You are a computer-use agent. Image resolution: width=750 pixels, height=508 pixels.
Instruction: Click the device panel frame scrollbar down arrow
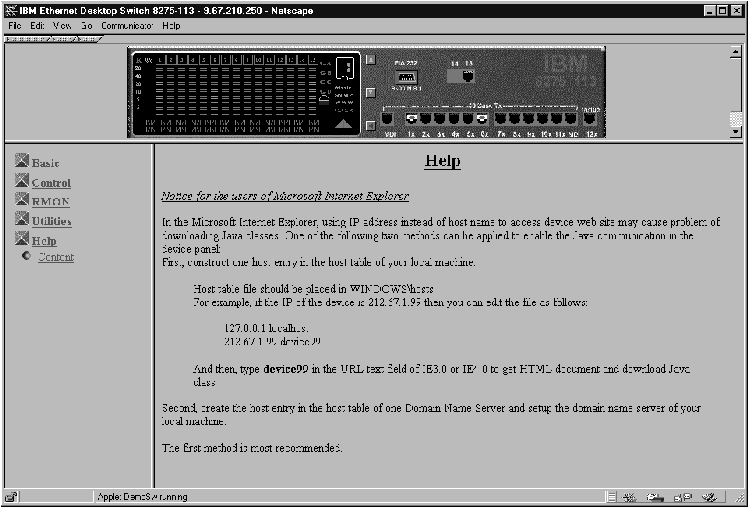coord(736,131)
